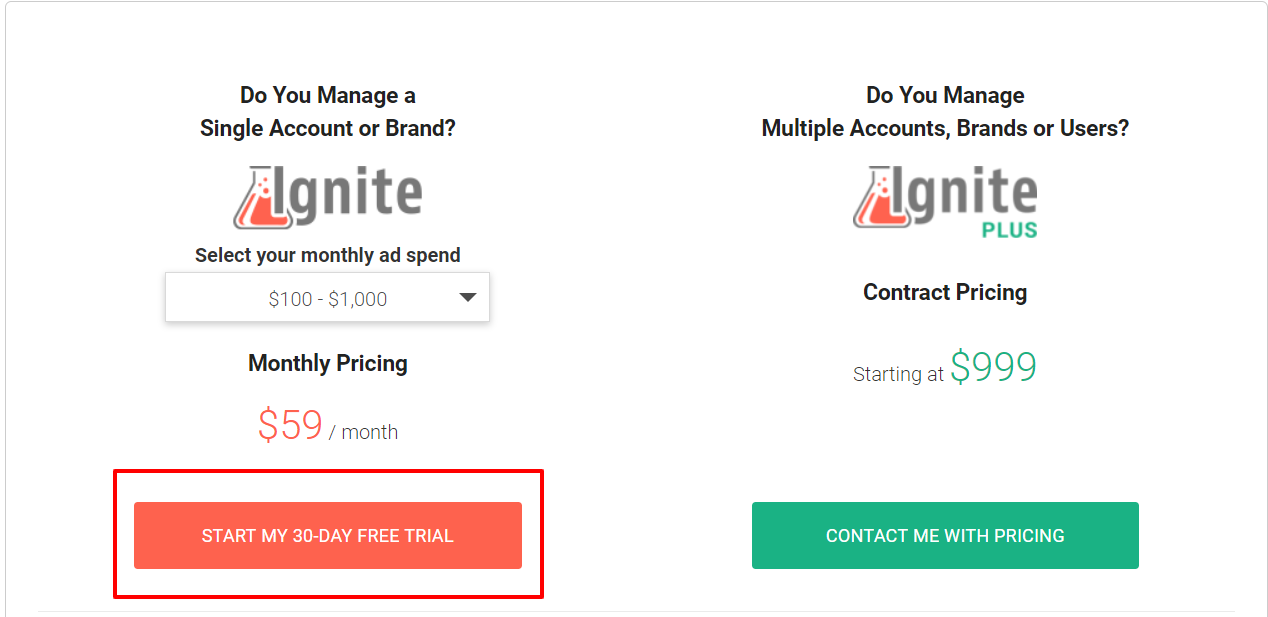Click 'Select your monthly ad spend' label
Image resolution: width=1268 pixels, height=617 pixels.
(x=327, y=254)
